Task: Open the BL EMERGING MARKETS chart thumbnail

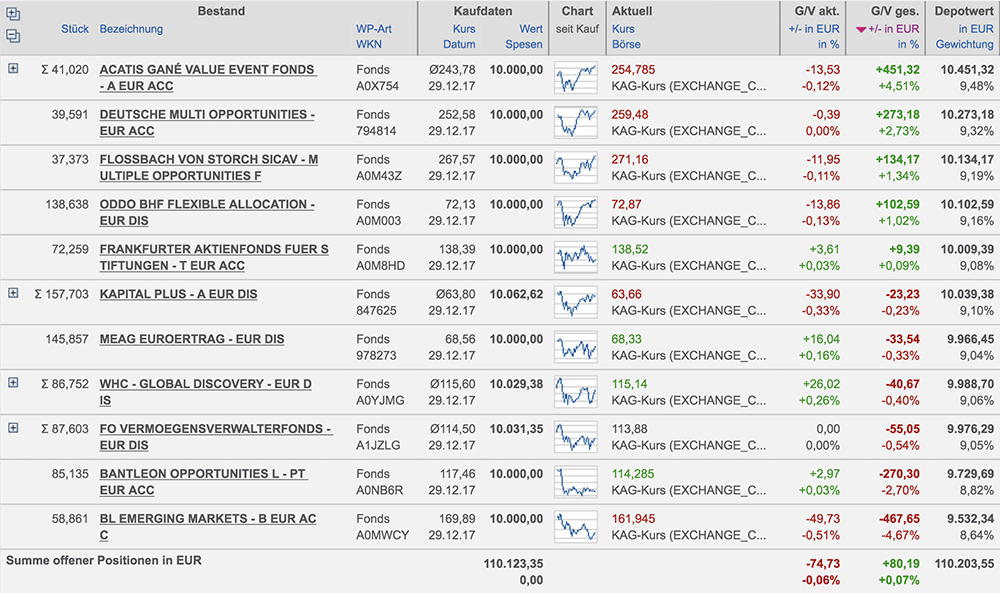Action: [x=576, y=526]
